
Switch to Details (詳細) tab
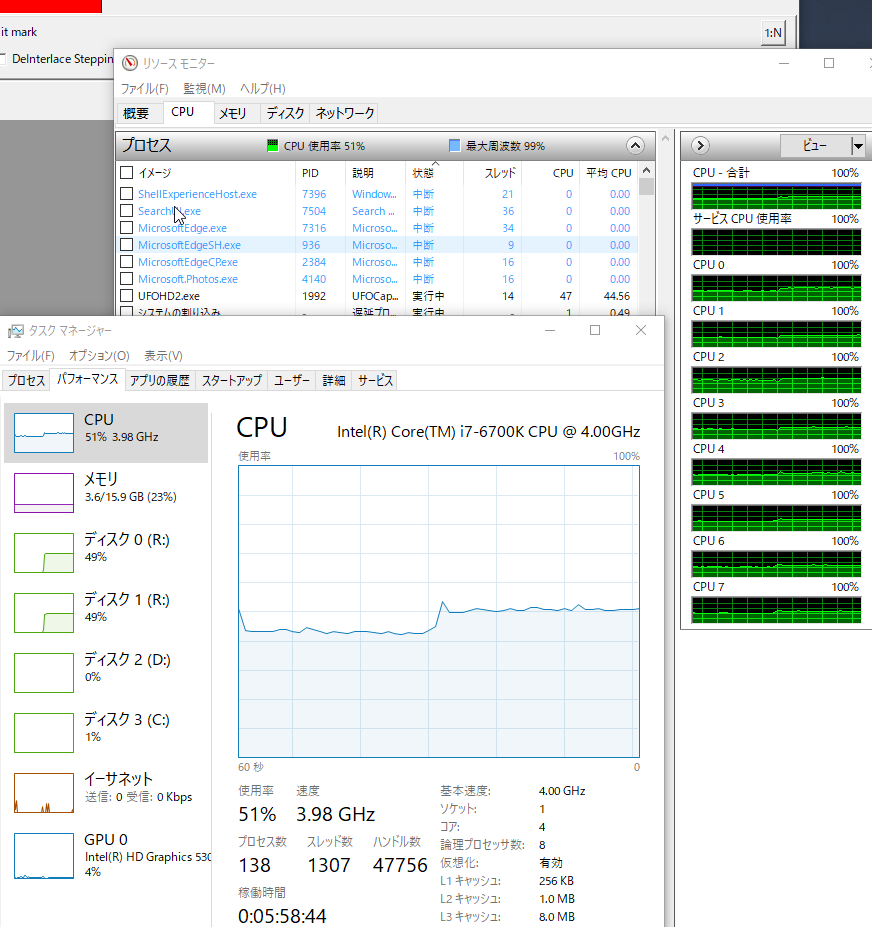tap(334, 381)
